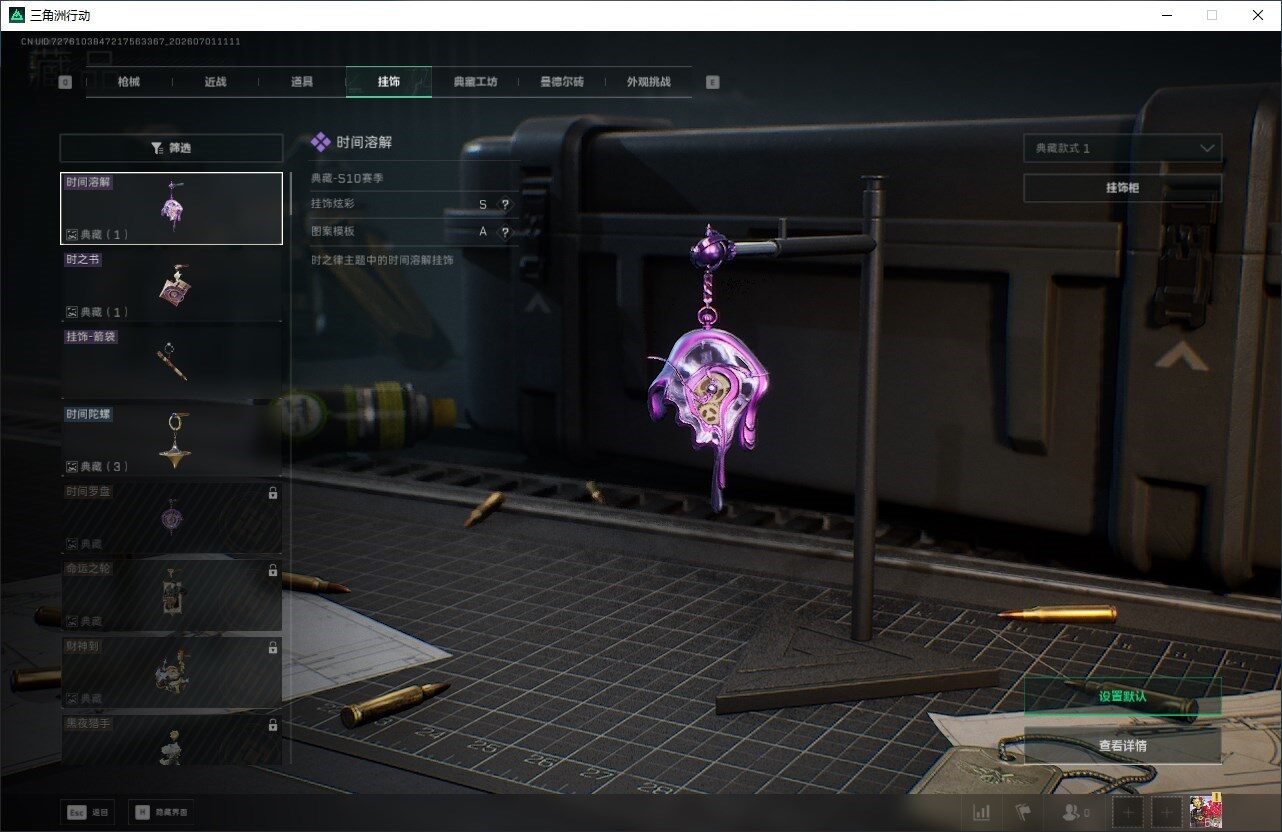Open the flag icon in bottom bar

tap(1022, 813)
